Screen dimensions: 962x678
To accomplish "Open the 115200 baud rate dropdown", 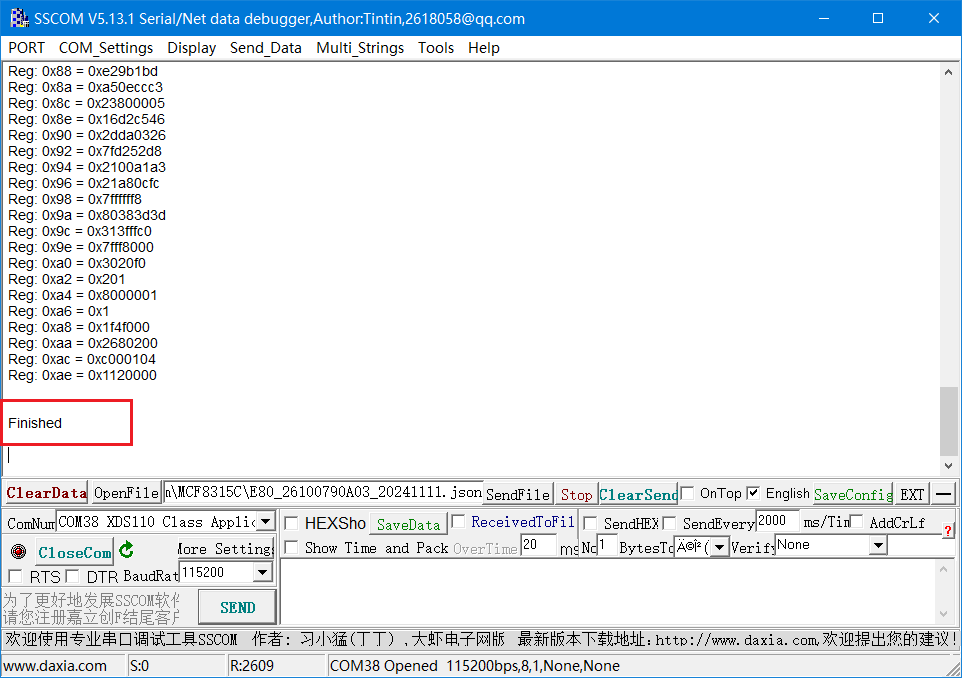I will [x=262, y=572].
